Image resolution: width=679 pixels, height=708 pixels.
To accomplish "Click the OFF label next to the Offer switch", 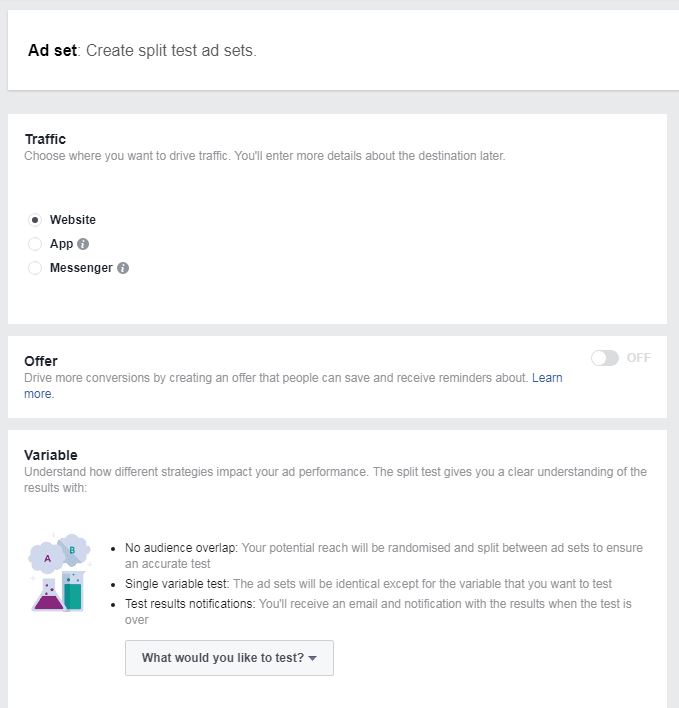I will (639, 358).
